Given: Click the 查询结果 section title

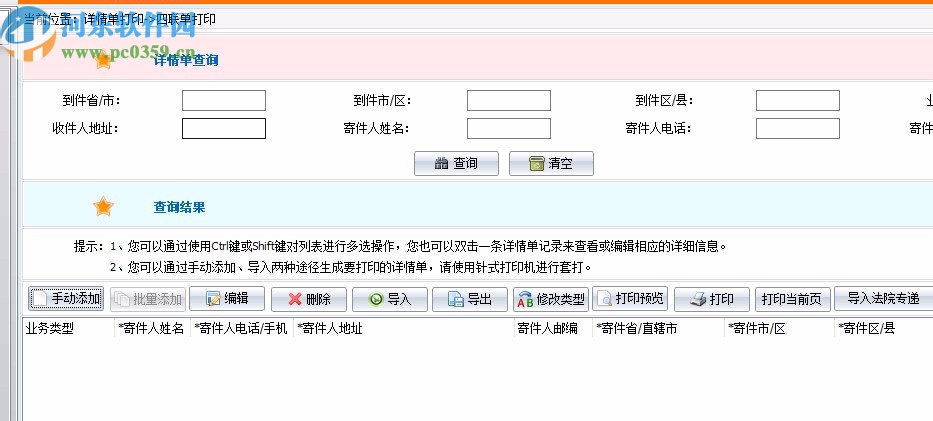Looking at the screenshot, I should click(x=180, y=208).
